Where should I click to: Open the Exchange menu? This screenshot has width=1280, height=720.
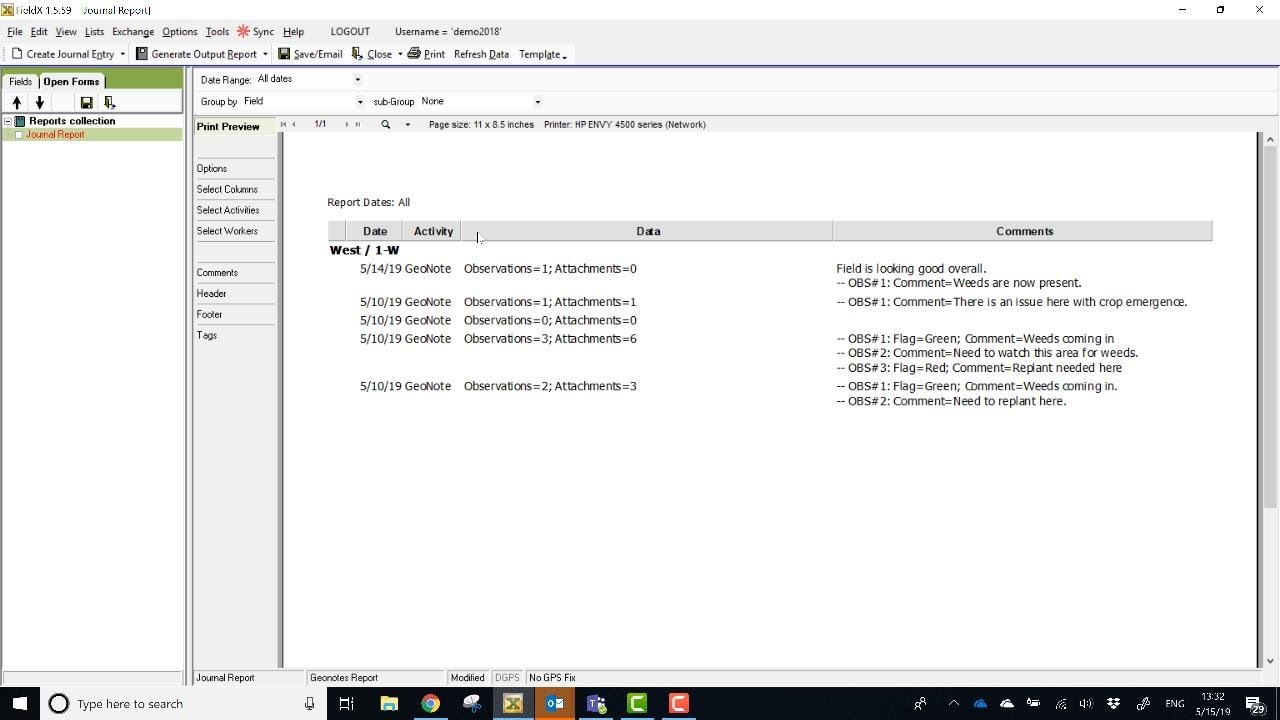coord(133,32)
